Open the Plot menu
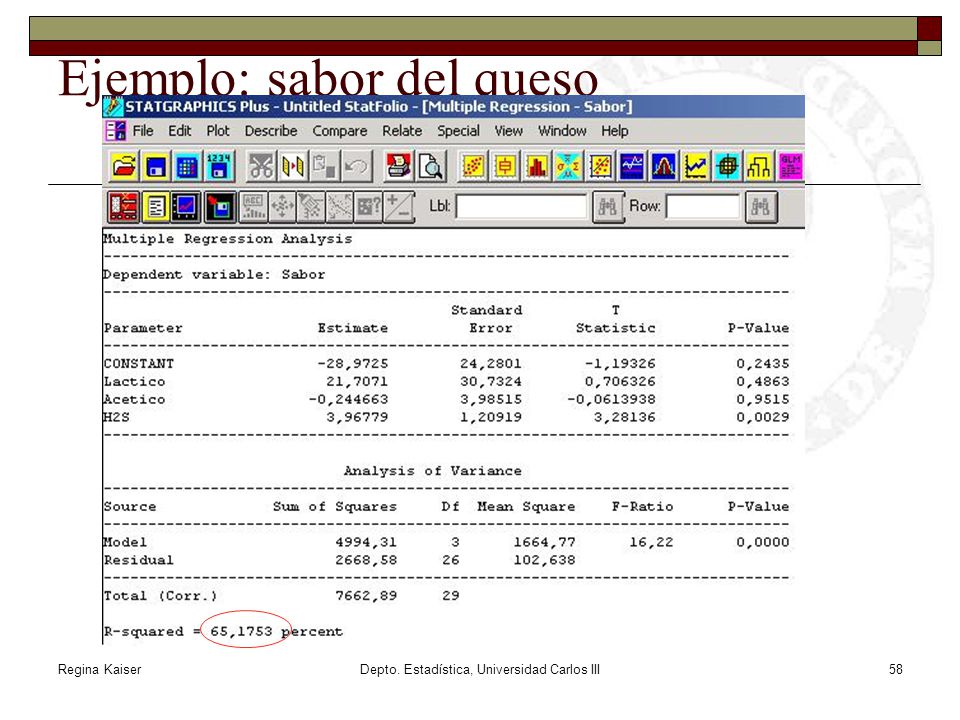 (x=217, y=131)
